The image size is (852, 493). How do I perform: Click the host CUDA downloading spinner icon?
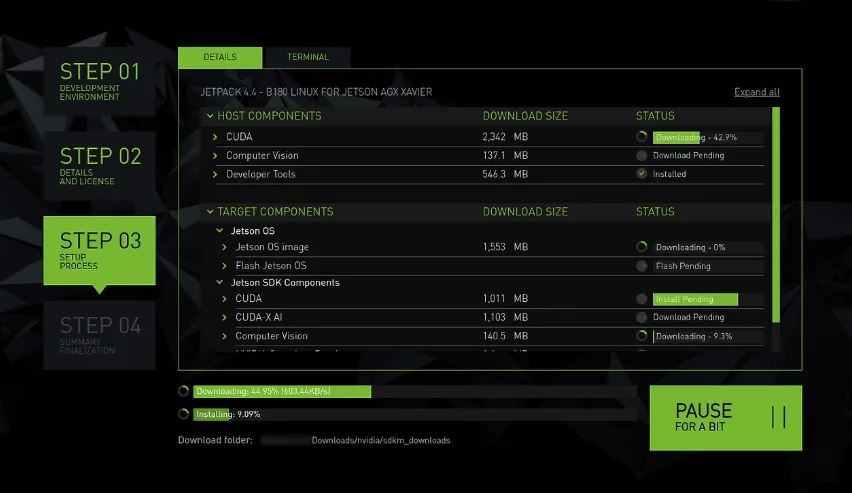tap(642, 137)
